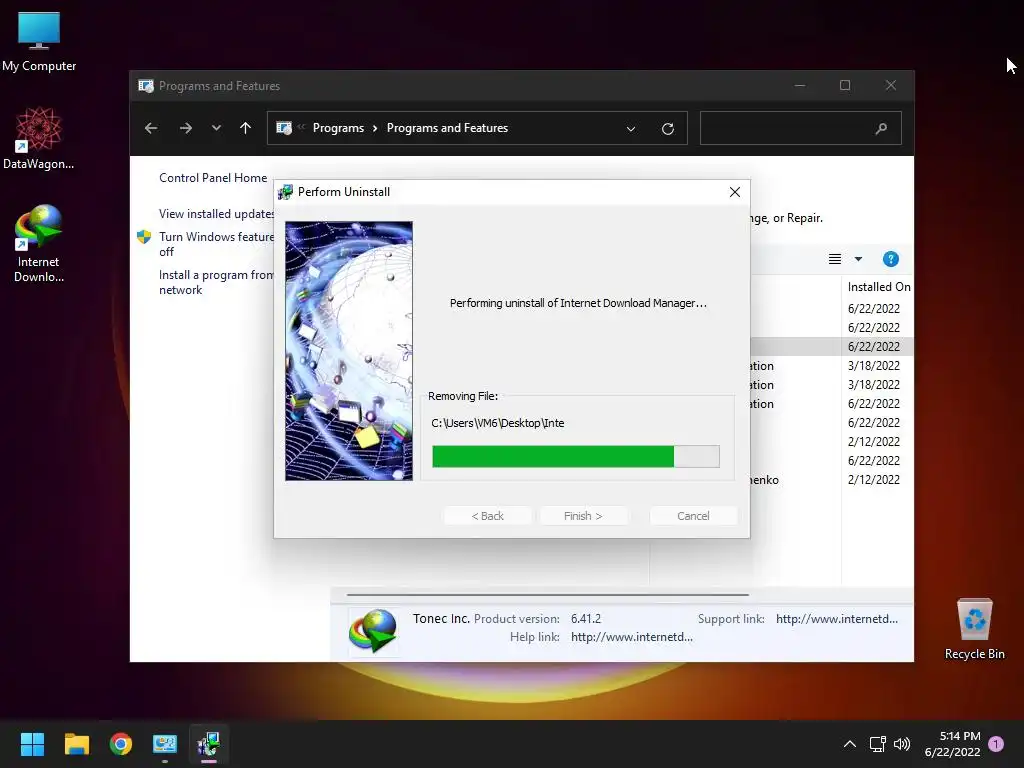Click the Help link URL in details pane
1024x768 pixels.
[x=632, y=637]
